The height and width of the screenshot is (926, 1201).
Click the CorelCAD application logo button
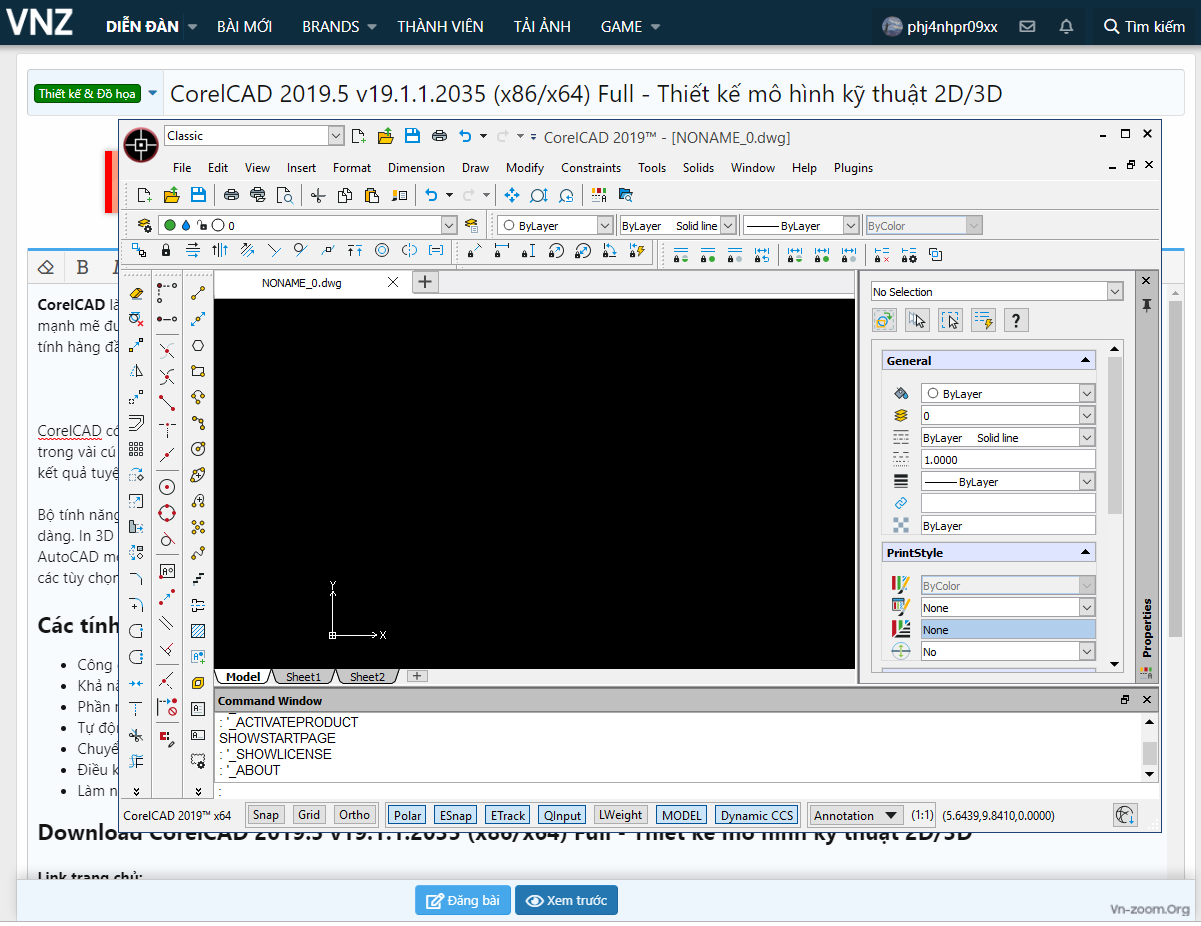[141, 144]
